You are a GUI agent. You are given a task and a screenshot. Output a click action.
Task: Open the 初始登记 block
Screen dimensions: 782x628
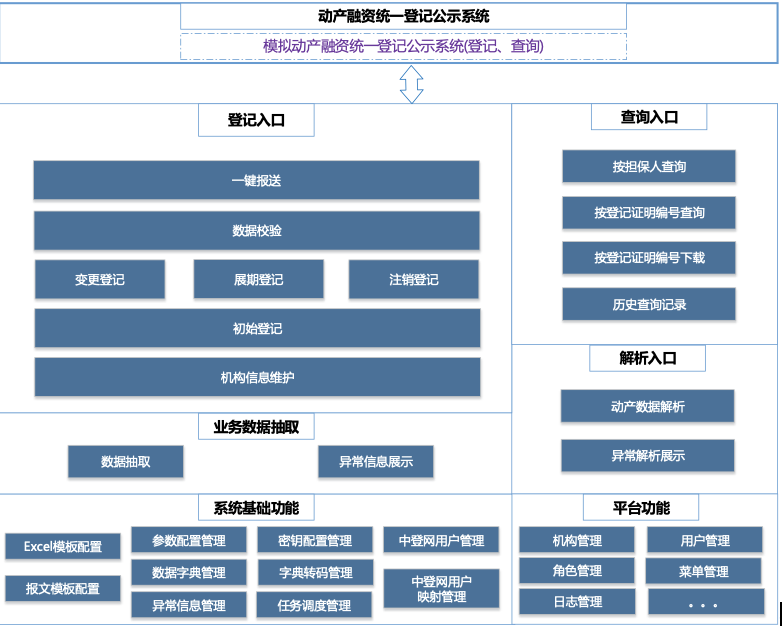point(256,328)
